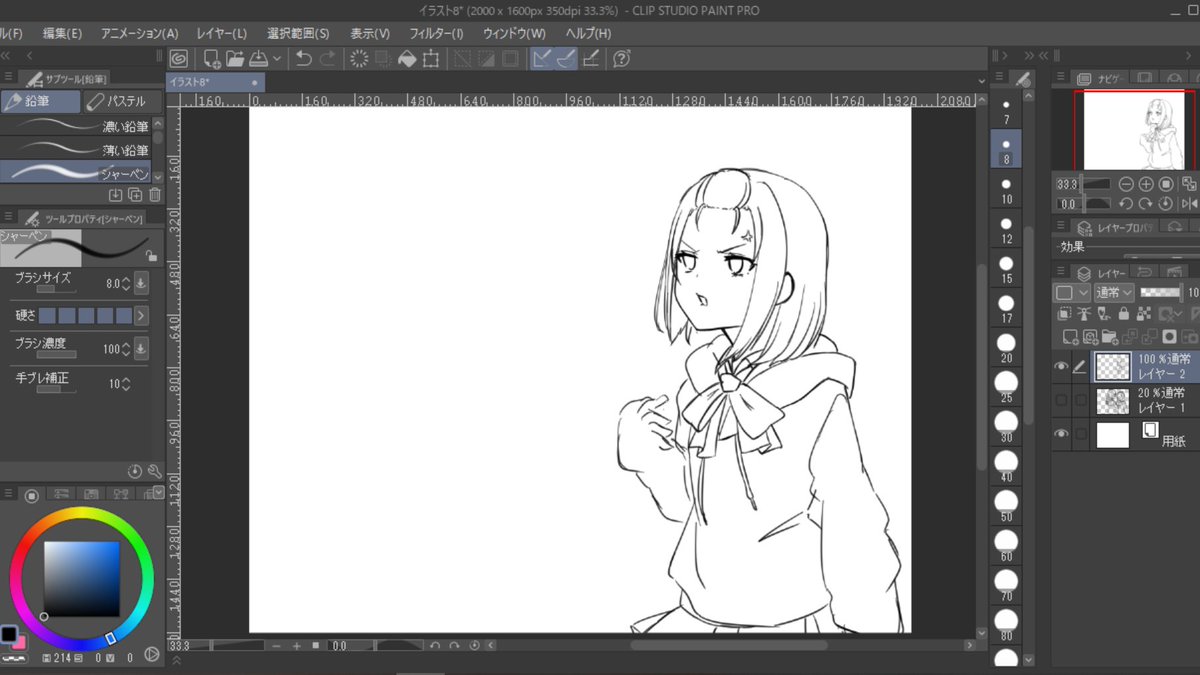Select the パステル sub tool group

(121, 101)
